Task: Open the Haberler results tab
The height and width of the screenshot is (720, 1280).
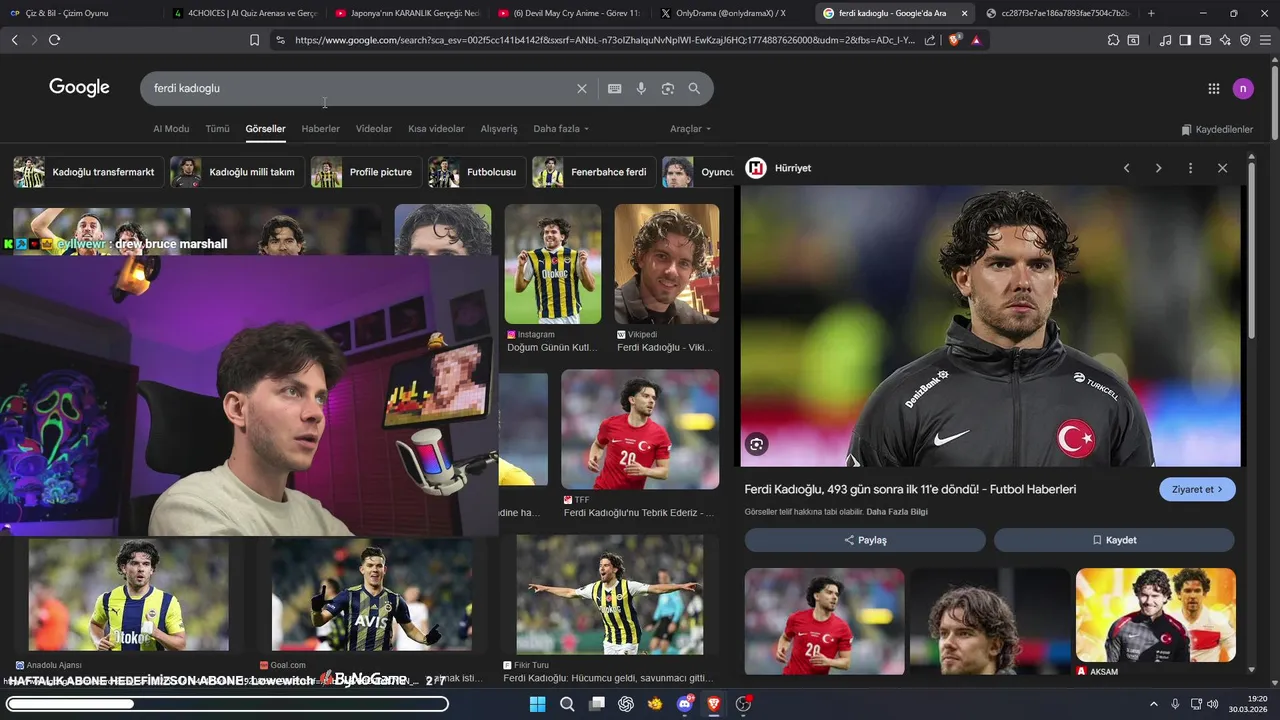Action: click(321, 129)
